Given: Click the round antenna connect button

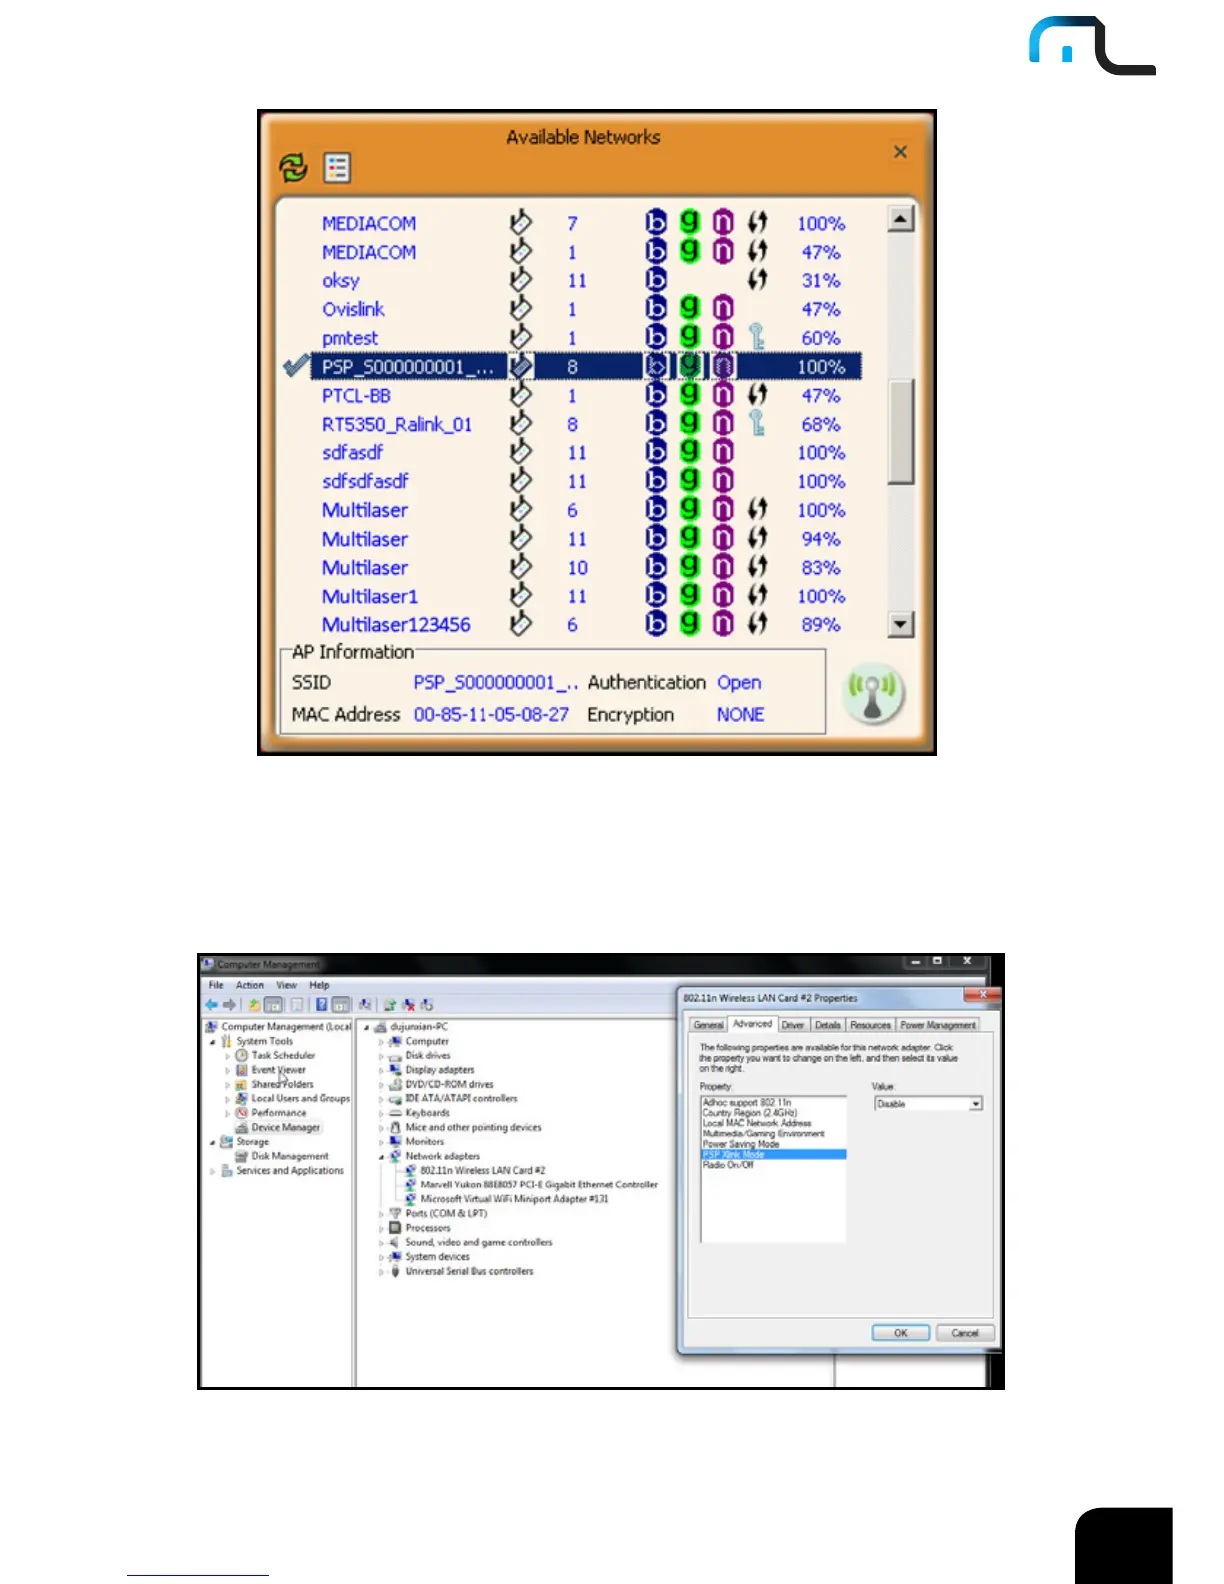Looking at the screenshot, I should point(873,692).
